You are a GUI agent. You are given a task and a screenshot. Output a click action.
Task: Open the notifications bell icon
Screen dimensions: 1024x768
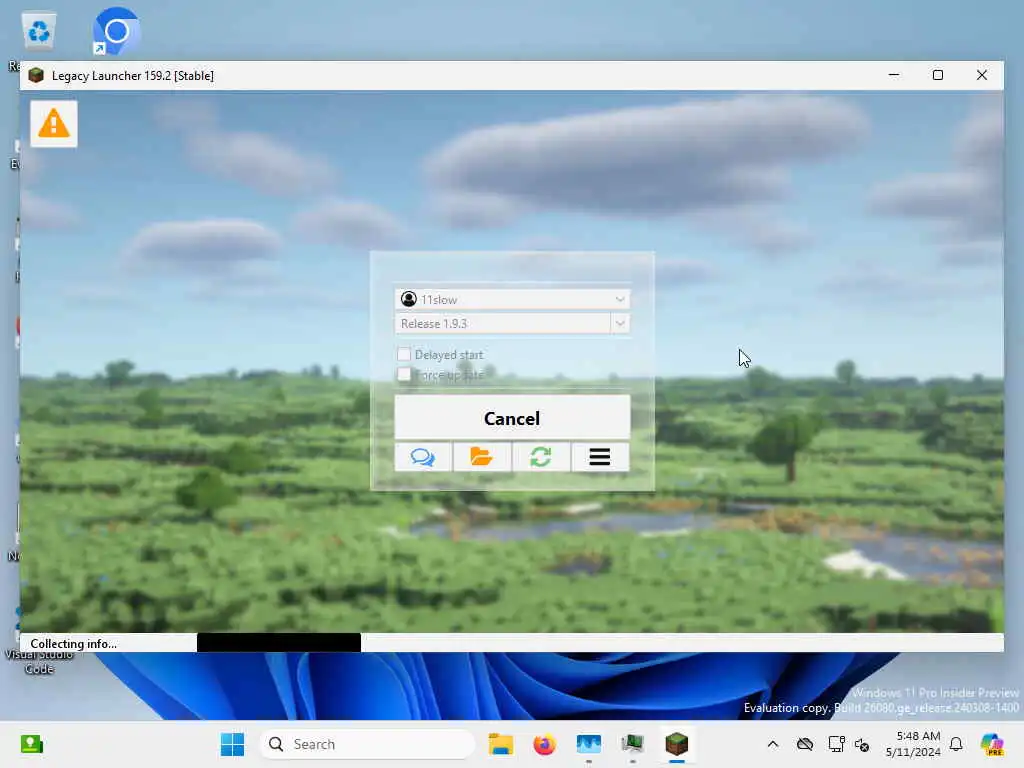pyautogui.click(x=956, y=744)
